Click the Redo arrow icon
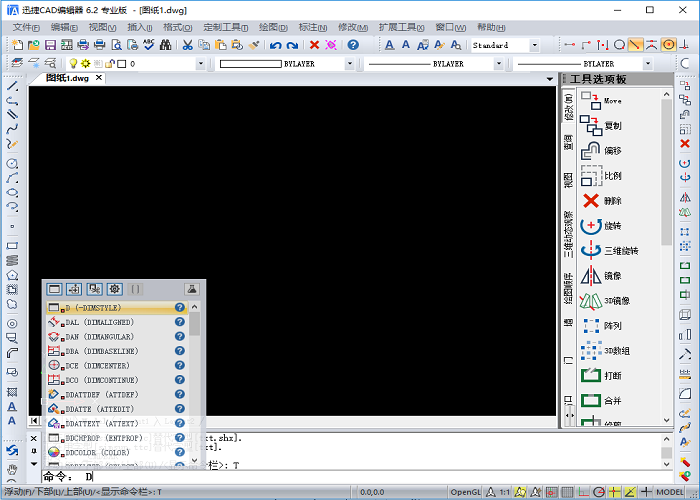 coord(292,45)
